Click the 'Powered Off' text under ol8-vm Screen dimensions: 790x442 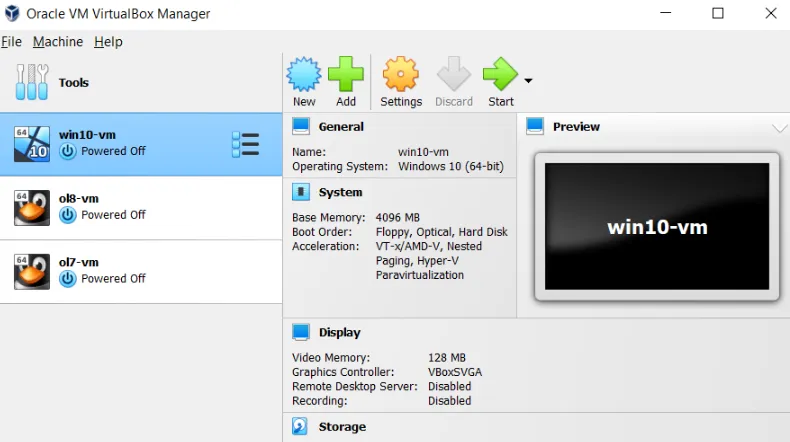113,215
